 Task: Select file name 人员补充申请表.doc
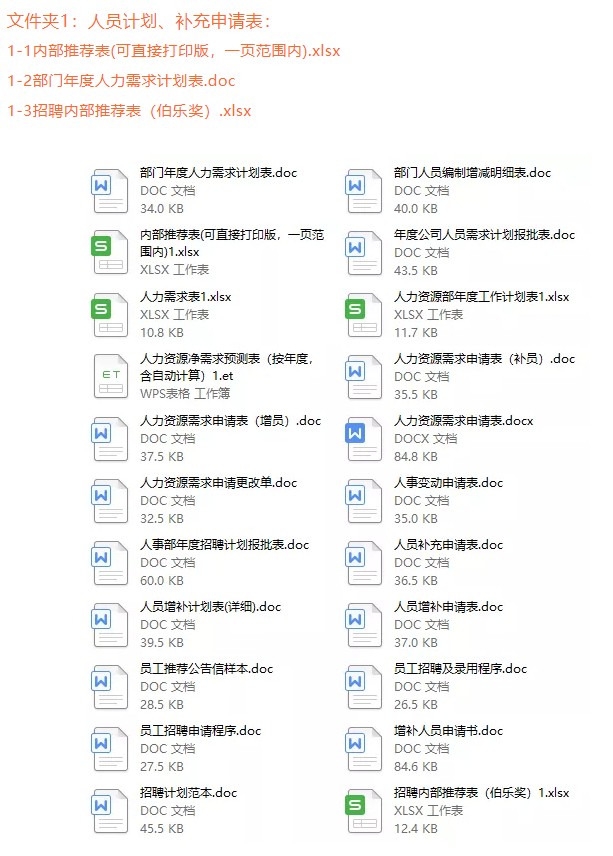click(x=449, y=544)
